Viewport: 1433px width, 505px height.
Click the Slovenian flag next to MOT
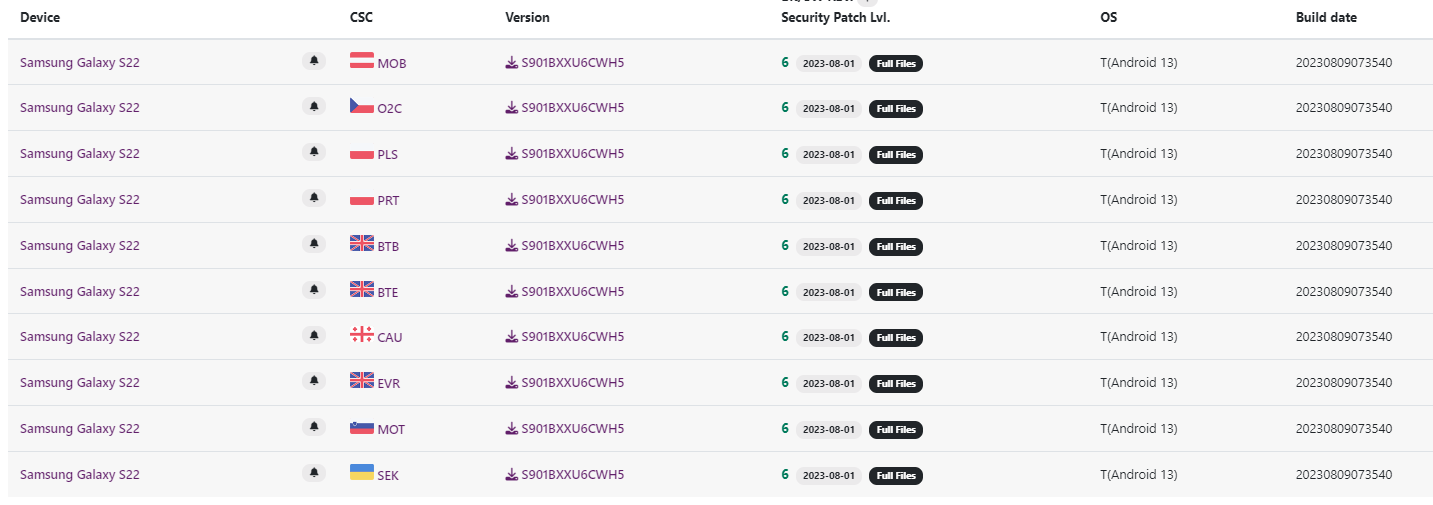tap(361, 428)
